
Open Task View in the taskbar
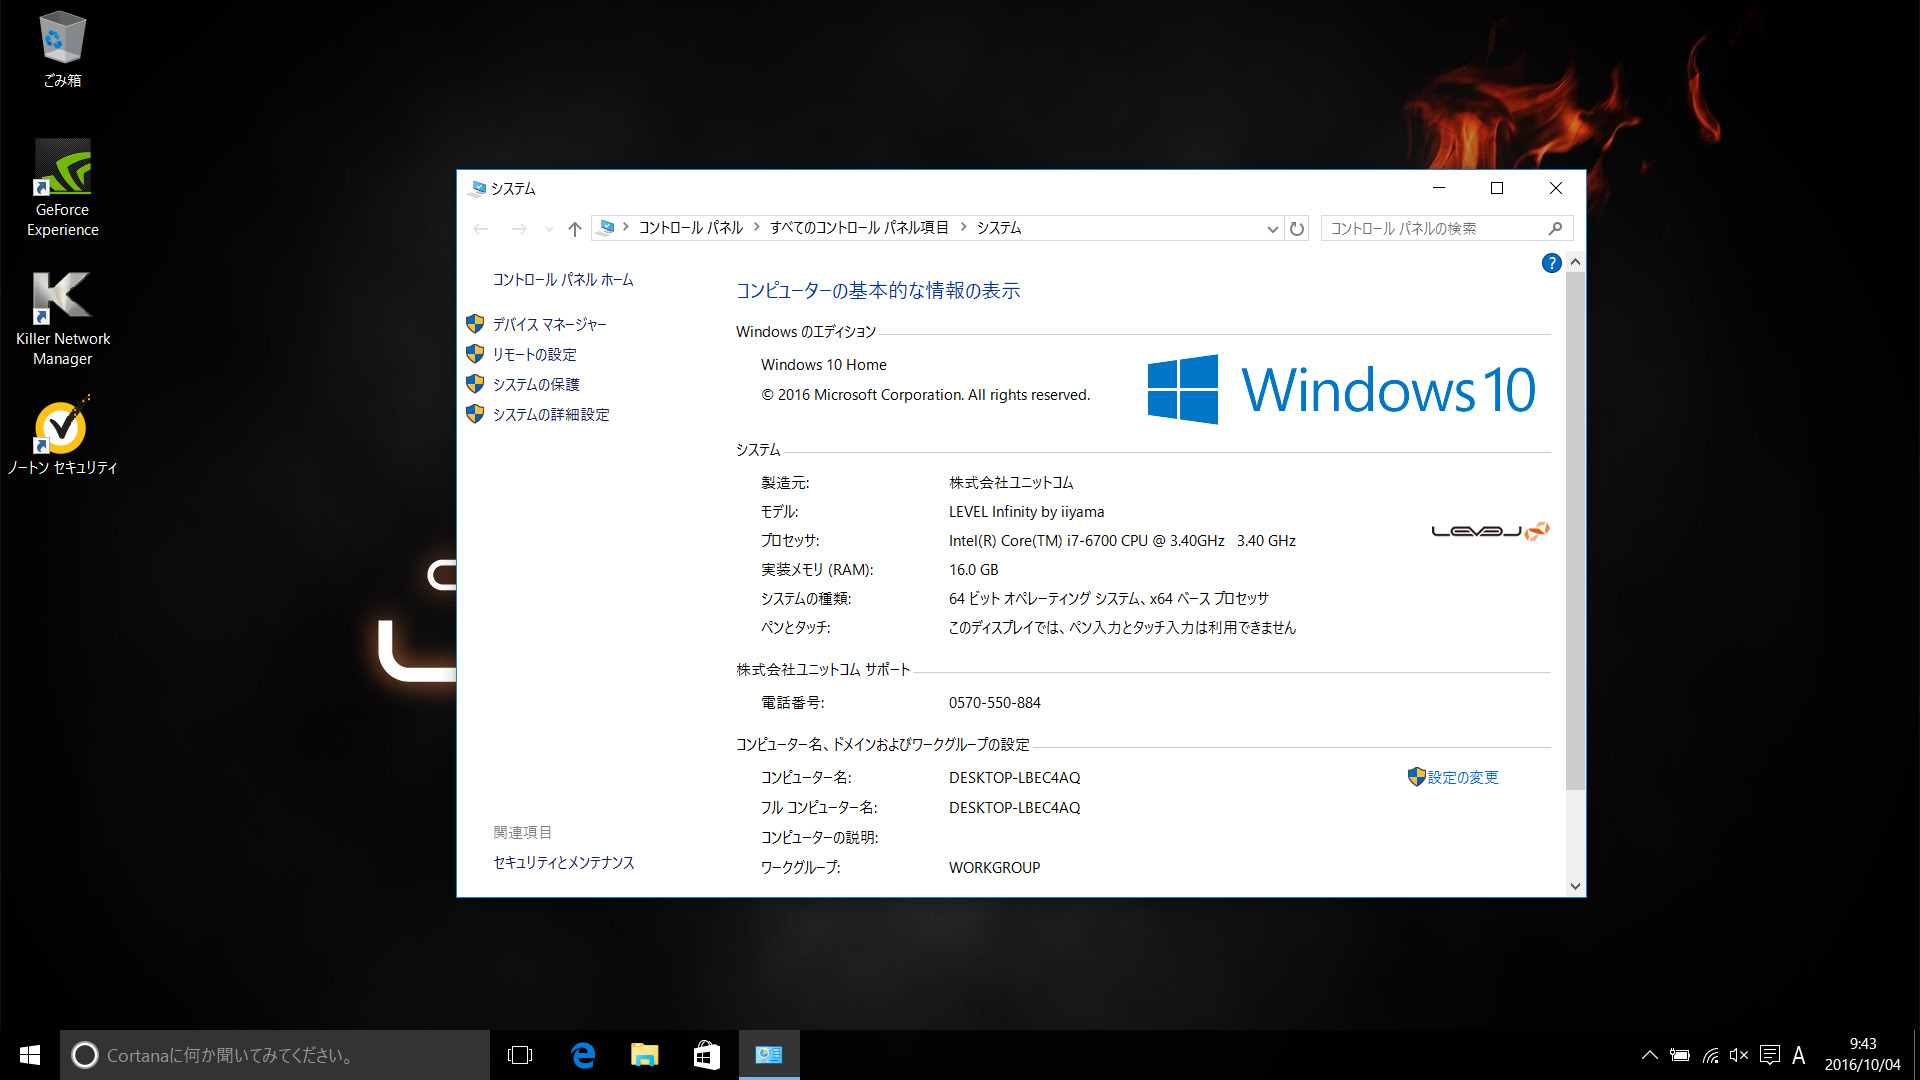tap(520, 1055)
